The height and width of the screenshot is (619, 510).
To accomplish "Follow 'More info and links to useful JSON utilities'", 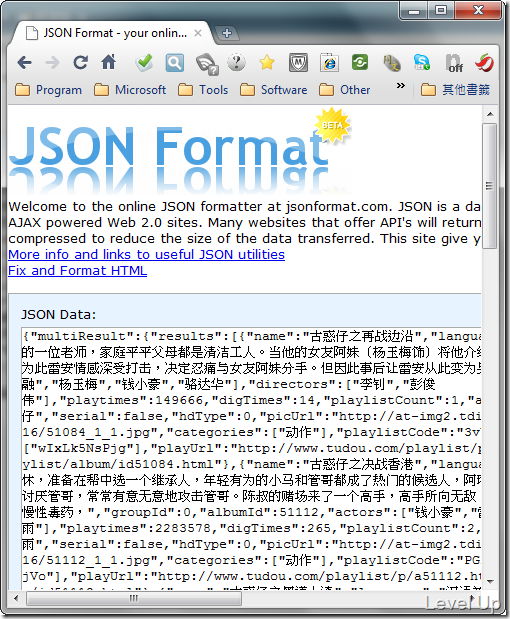I will (x=146, y=255).
